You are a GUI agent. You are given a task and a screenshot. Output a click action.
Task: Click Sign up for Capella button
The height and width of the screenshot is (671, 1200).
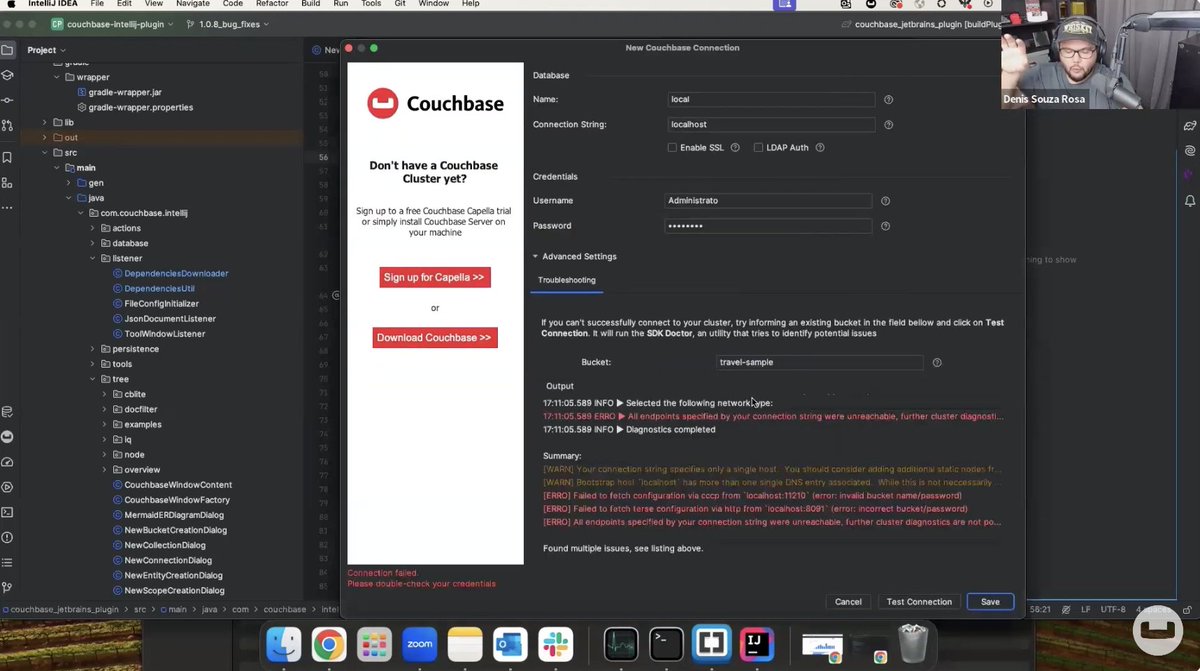coord(435,277)
